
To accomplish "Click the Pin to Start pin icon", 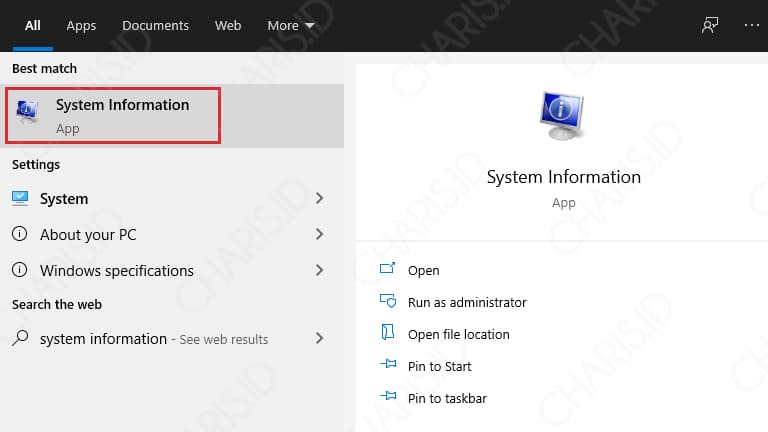I will pyautogui.click(x=388, y=363).
